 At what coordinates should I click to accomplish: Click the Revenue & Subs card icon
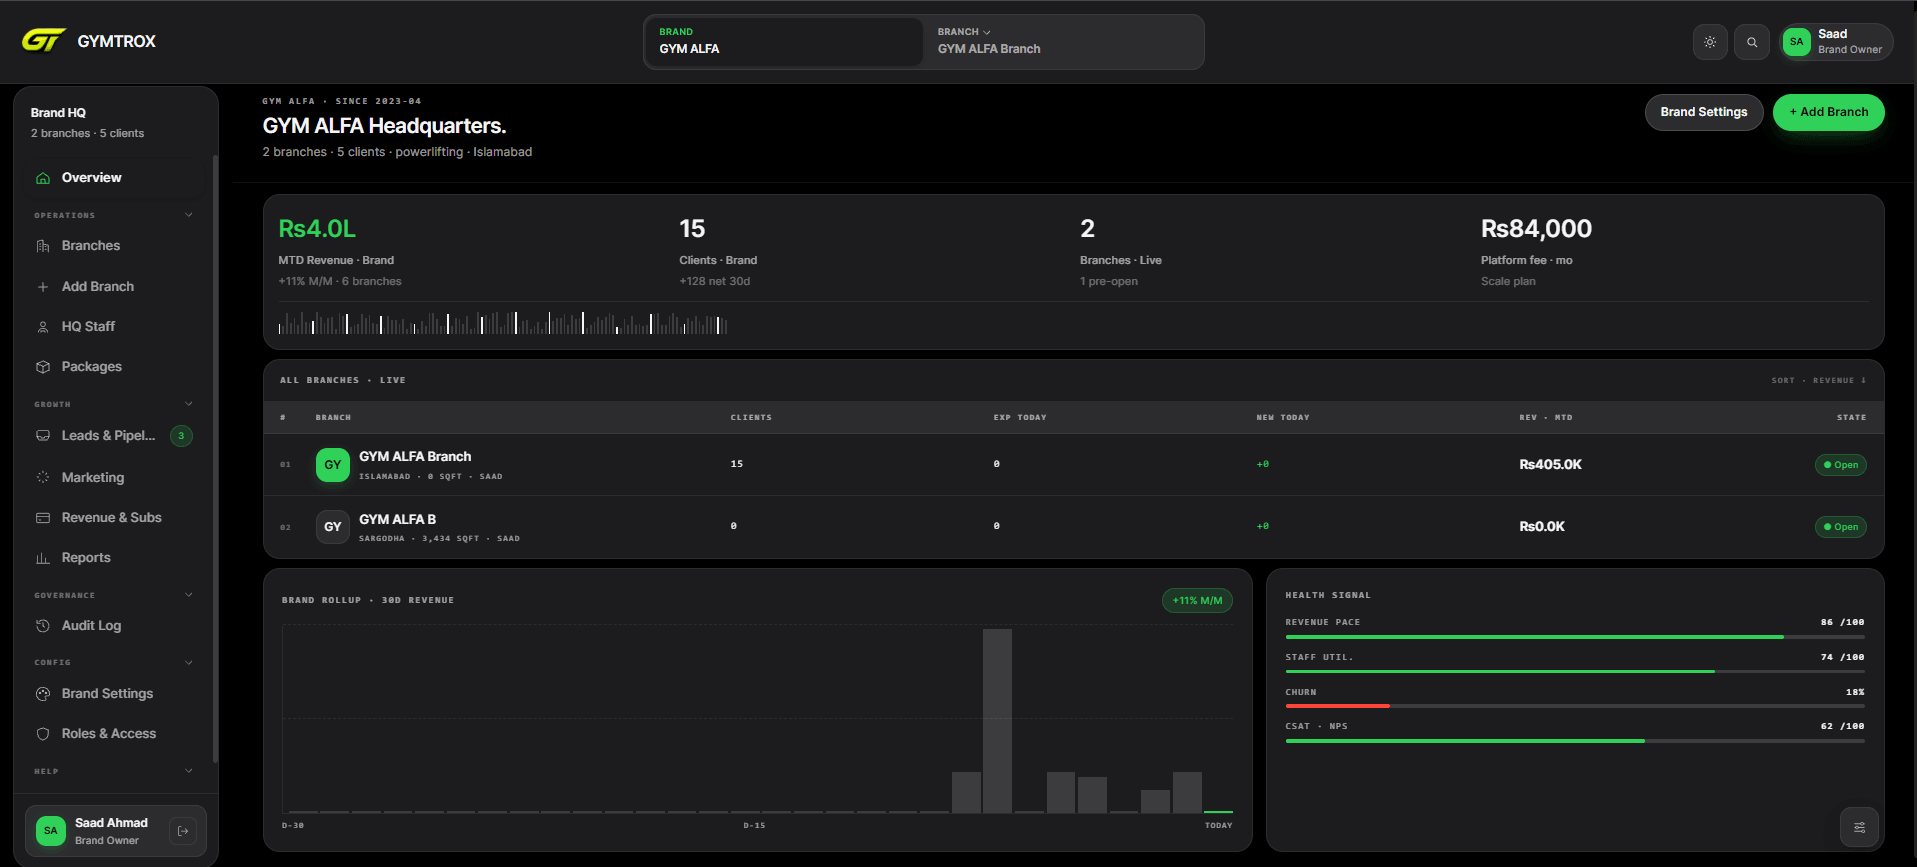[x=43, y=518]
